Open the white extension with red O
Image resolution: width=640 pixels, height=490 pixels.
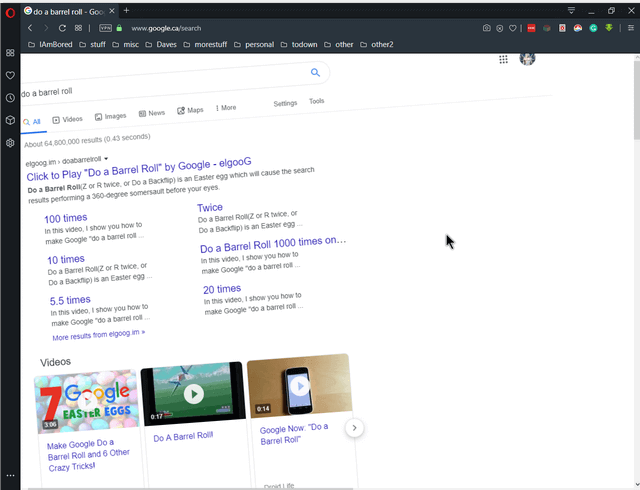562,28
